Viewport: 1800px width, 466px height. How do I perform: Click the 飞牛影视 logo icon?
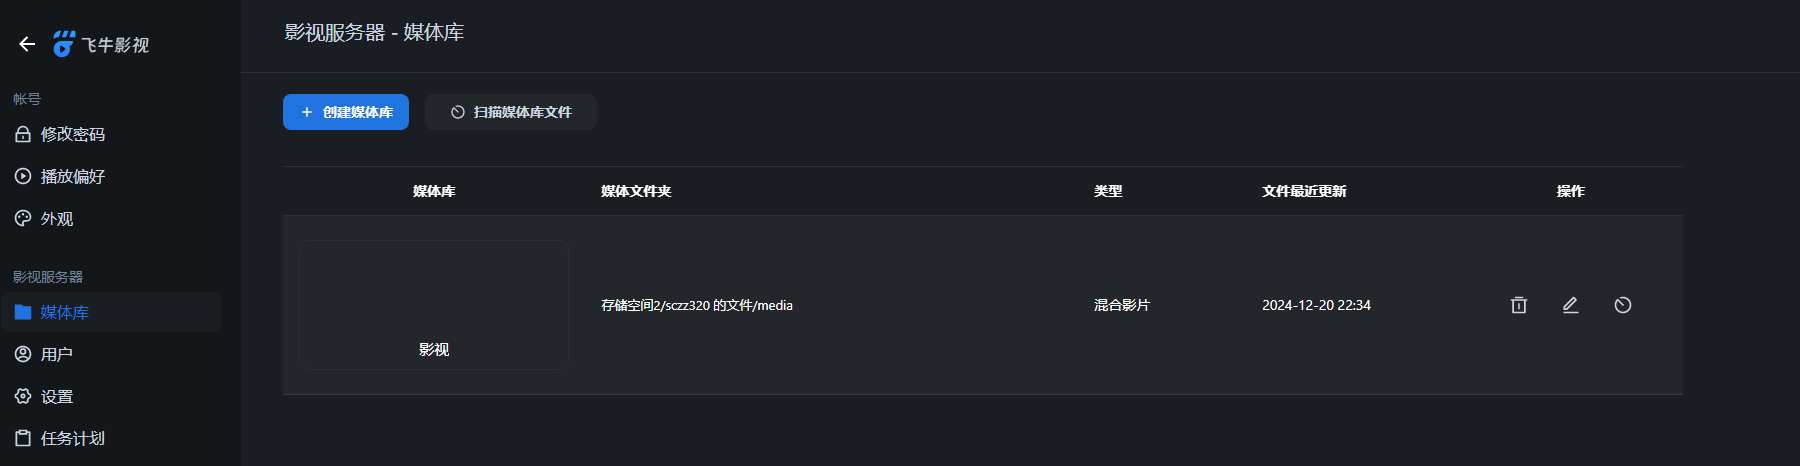click(64, 44)
